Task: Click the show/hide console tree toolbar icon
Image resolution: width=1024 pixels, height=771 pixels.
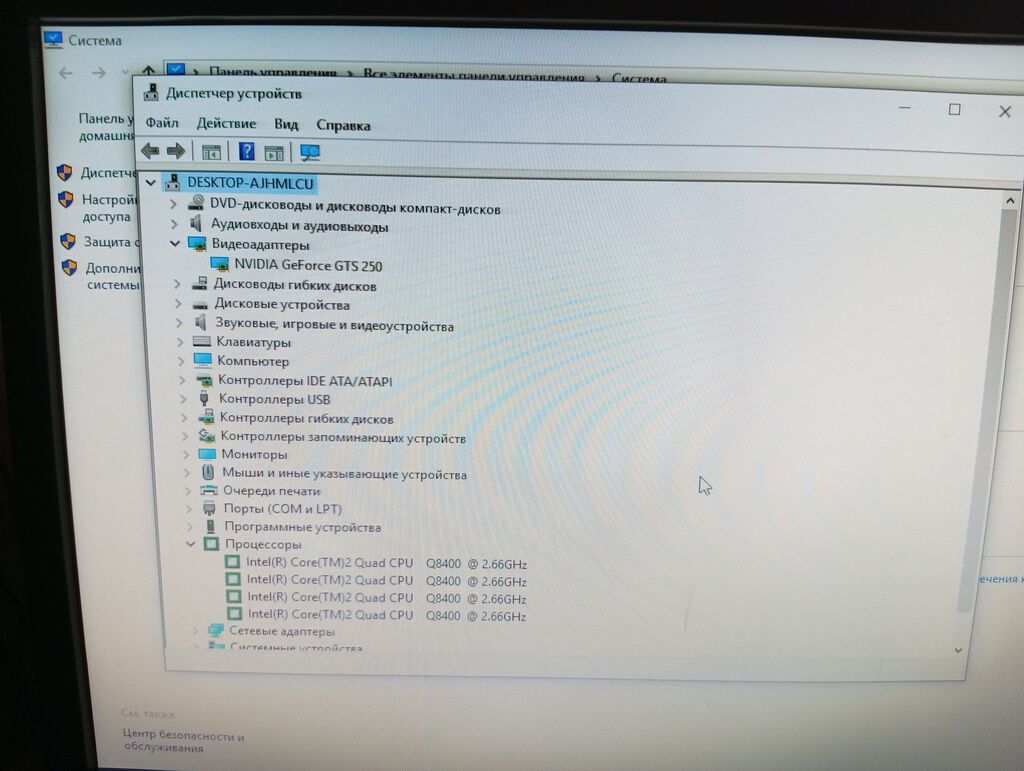Action: pos(211,152)
